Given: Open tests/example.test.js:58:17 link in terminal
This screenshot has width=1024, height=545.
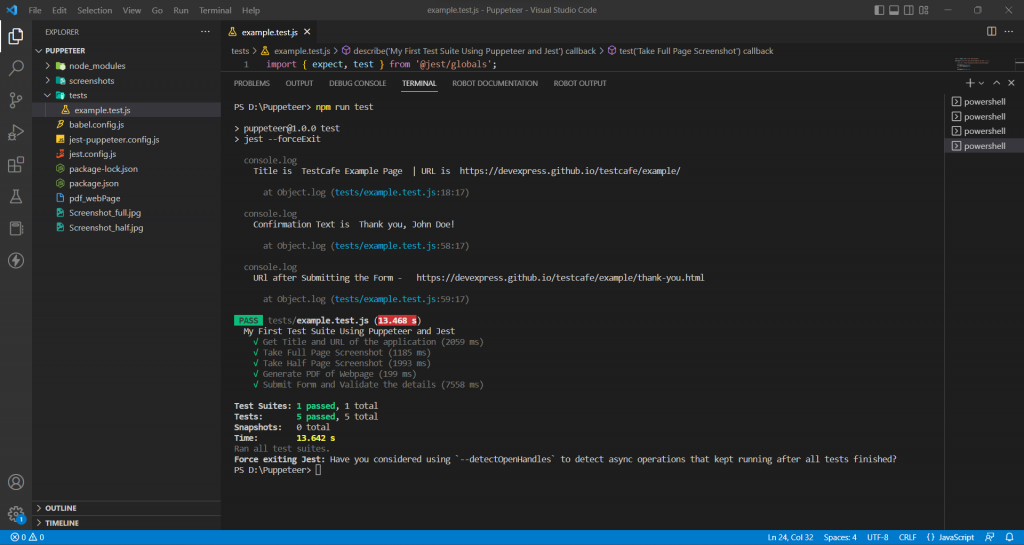Looking at the screenshot, I should click(400, 246).
